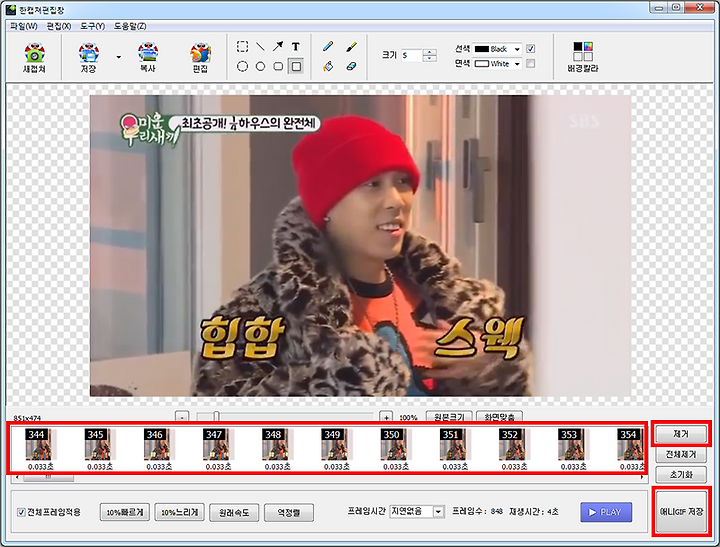Open the 파일(W) menu

pyautogui.click(x=23, y=26)
